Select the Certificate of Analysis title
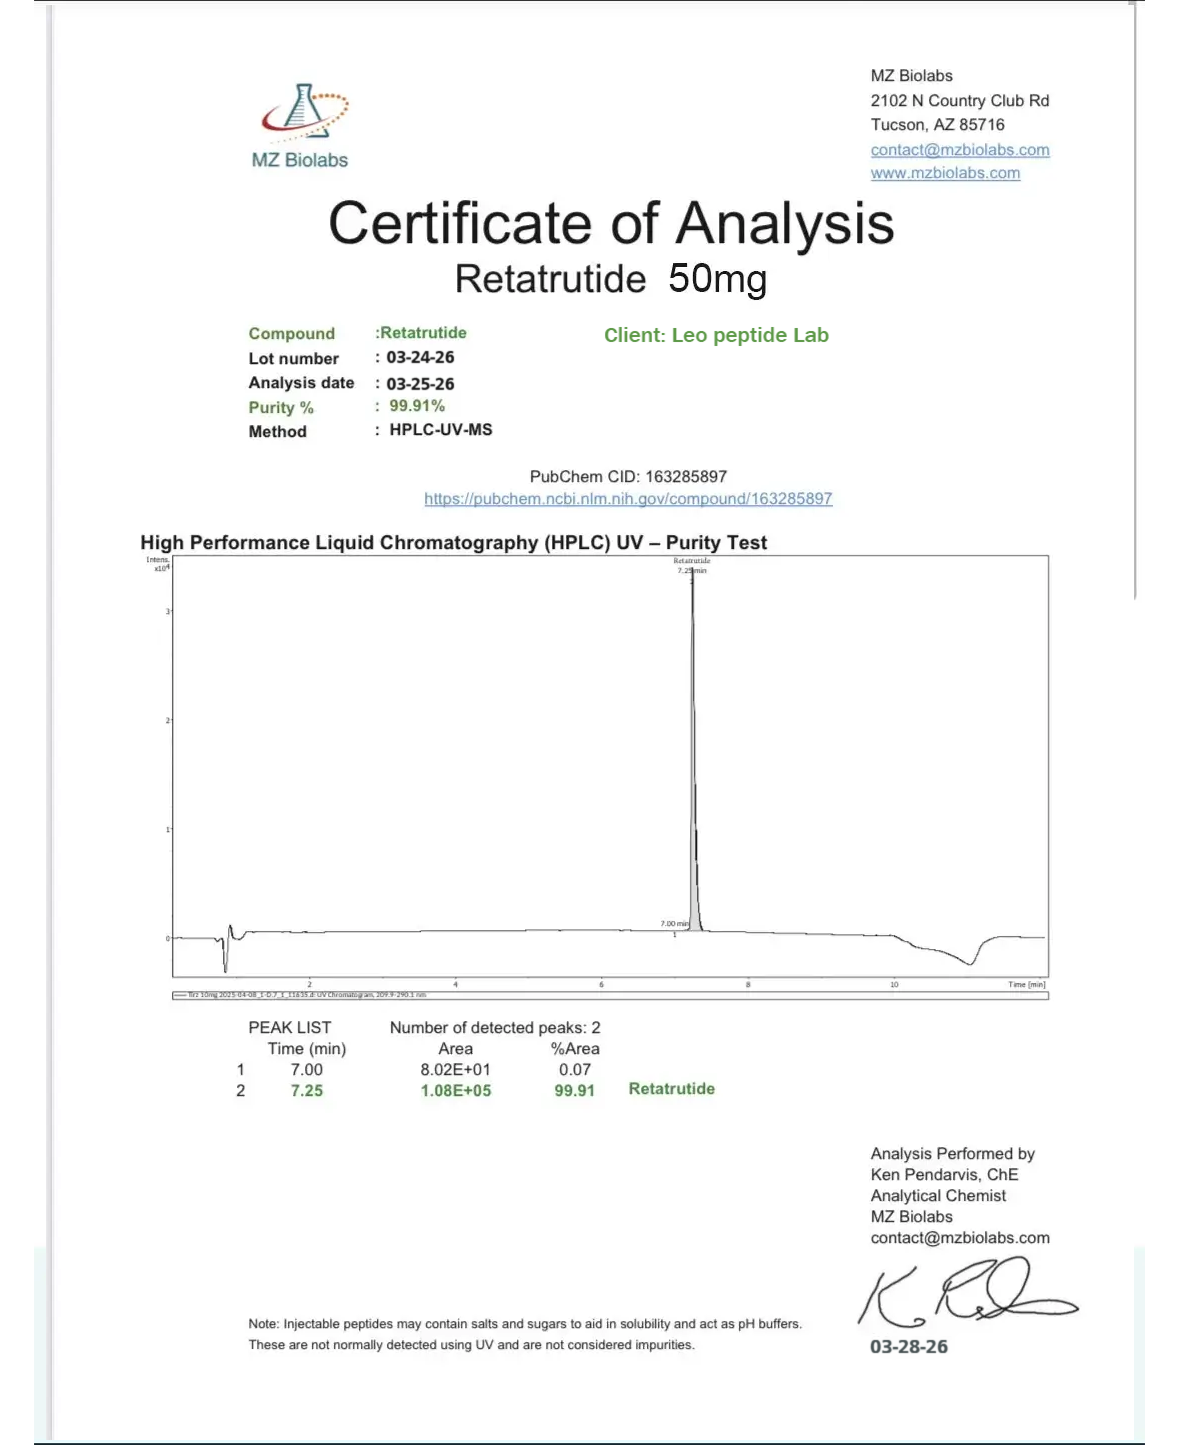The width and height of the screenshot is (1179, 1445). click(611, 223)
